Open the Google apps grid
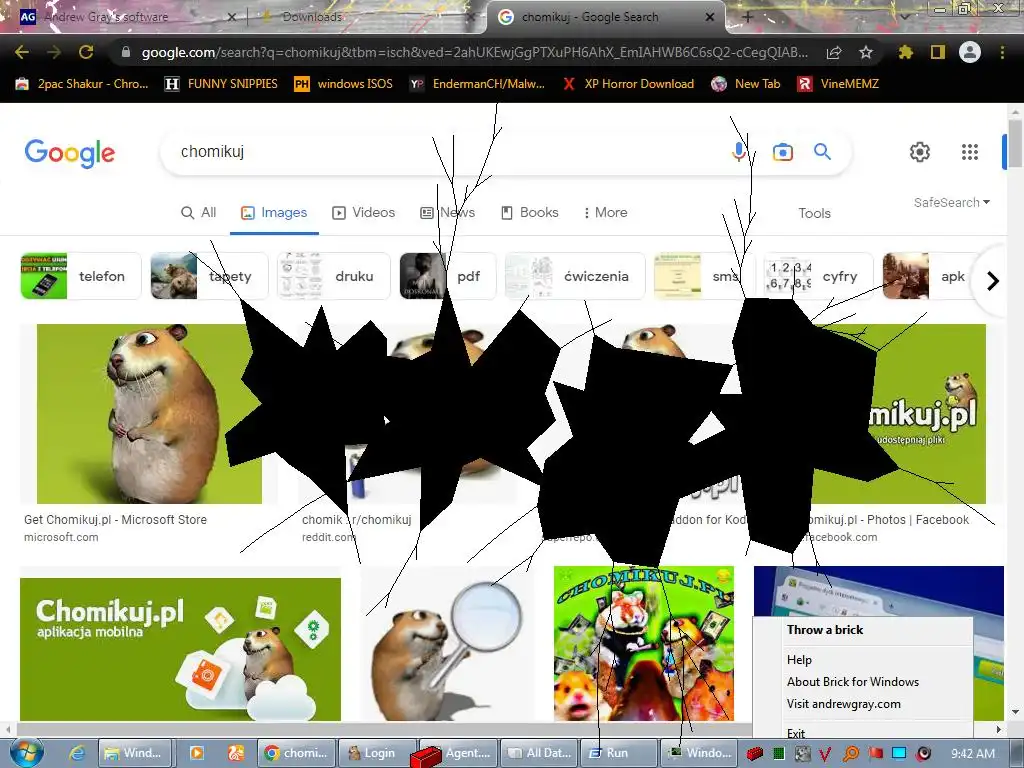This screenshot has height=768, width=1024. (x=970, y=152)
